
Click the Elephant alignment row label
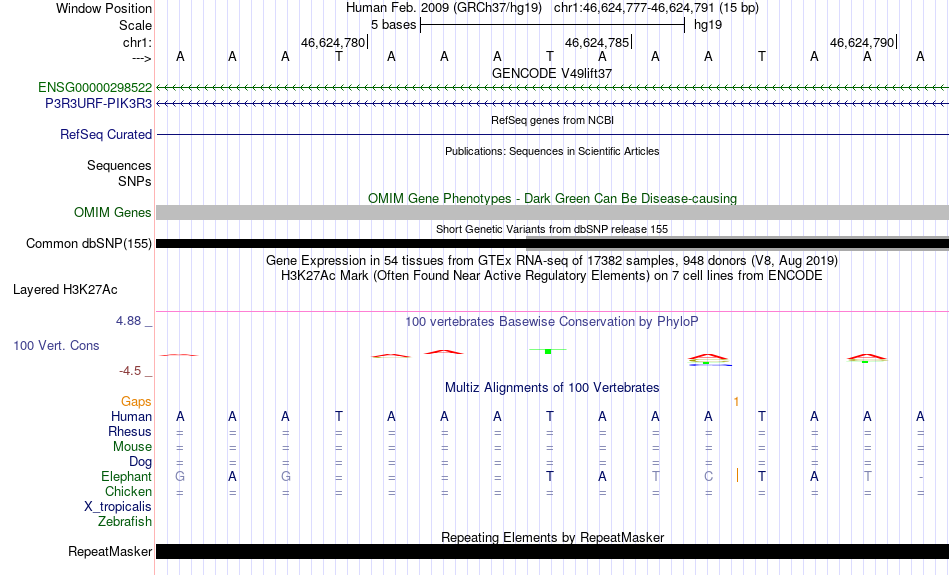pos(126,477)
